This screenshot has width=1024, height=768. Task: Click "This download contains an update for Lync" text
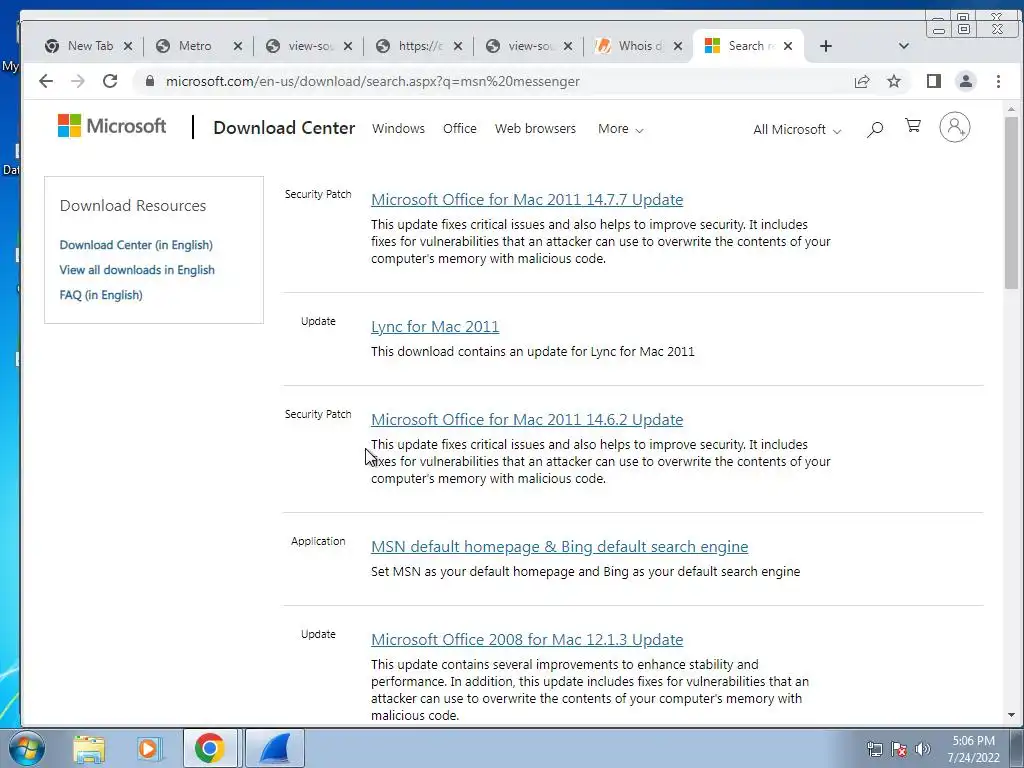pyautogui.click(x=532, y=351)
